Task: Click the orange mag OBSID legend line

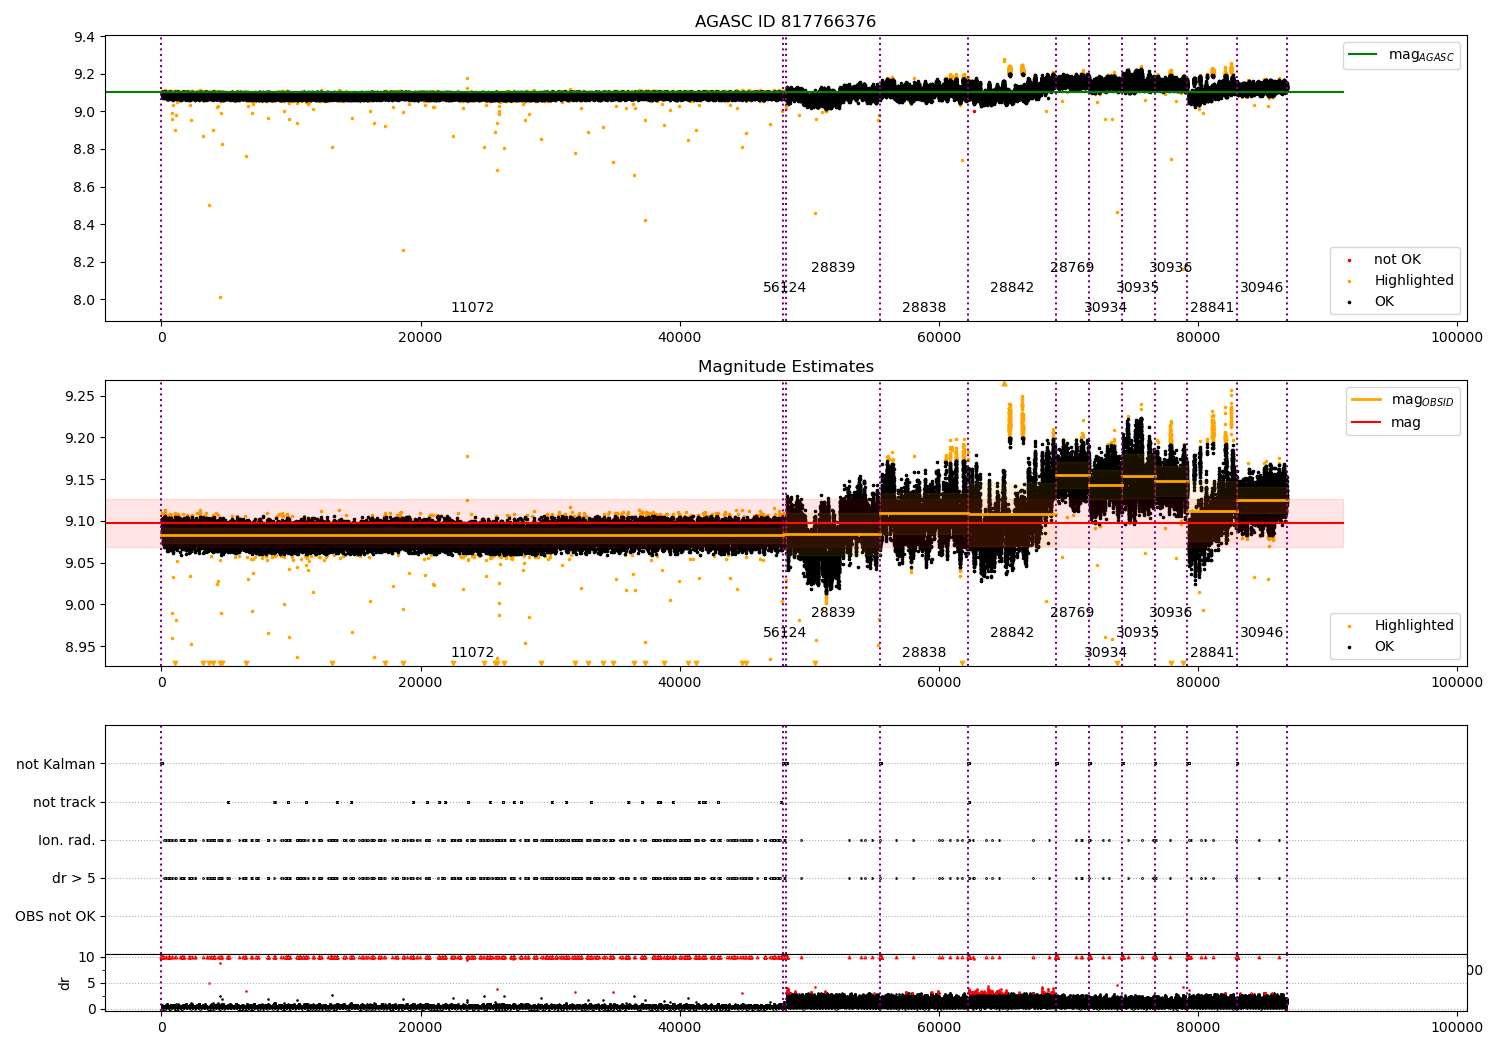Action: click(1366, 400)
